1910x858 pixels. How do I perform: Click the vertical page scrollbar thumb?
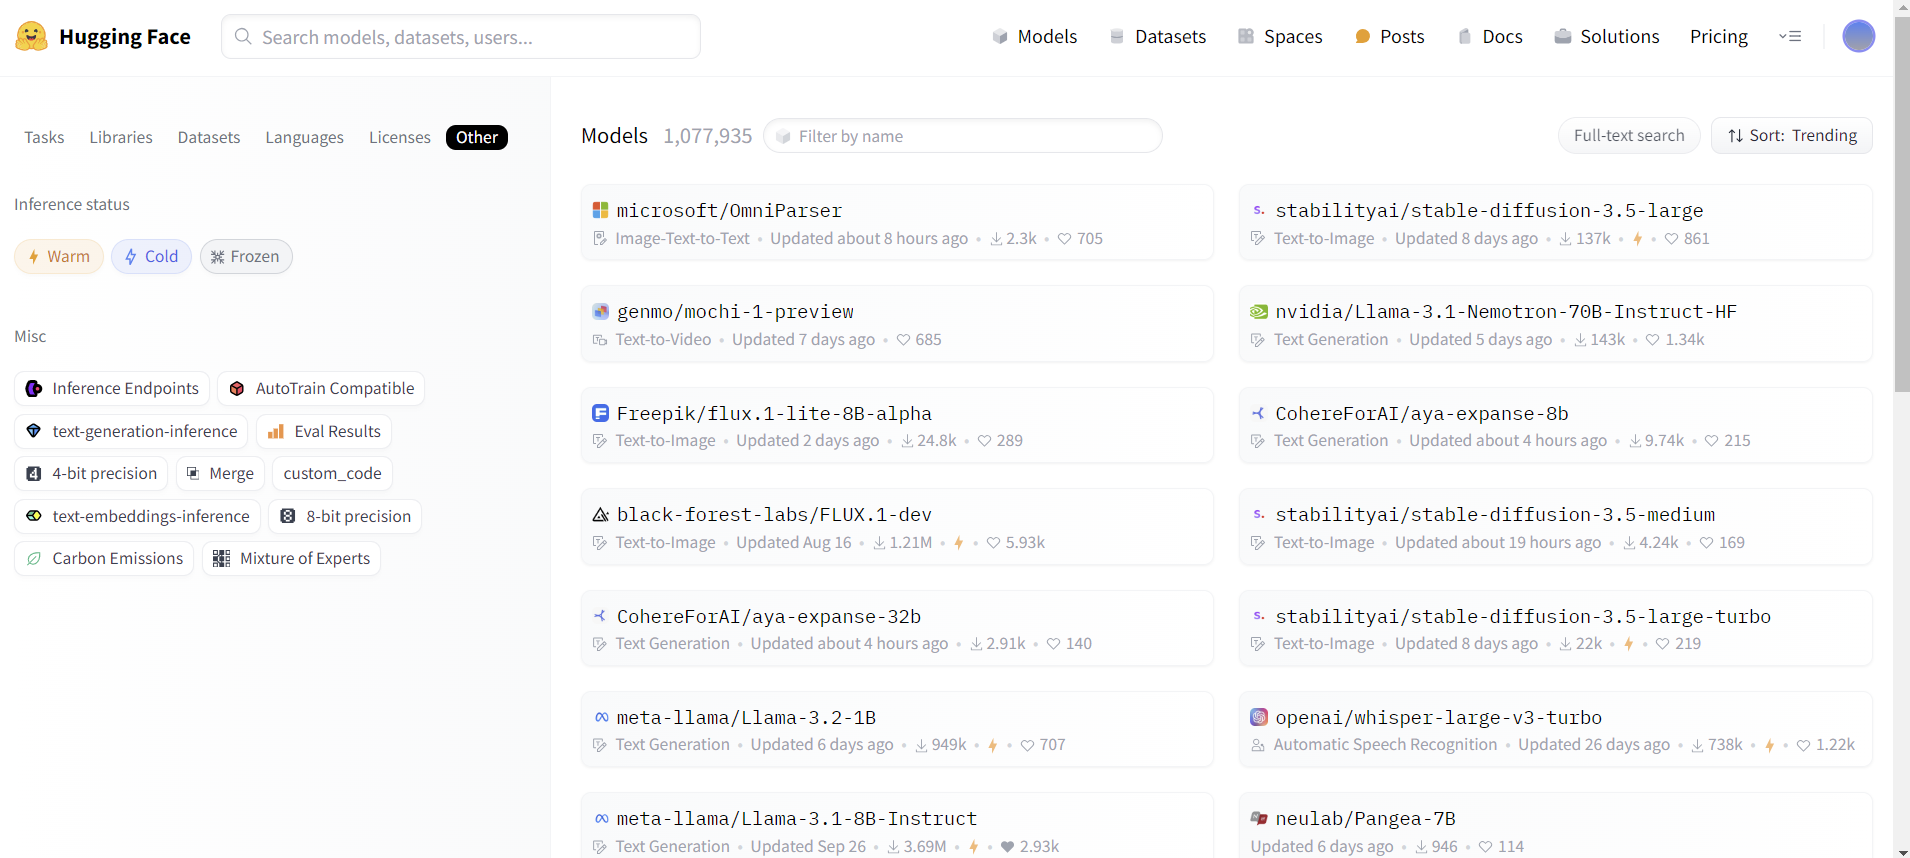tap(1902, 205)
